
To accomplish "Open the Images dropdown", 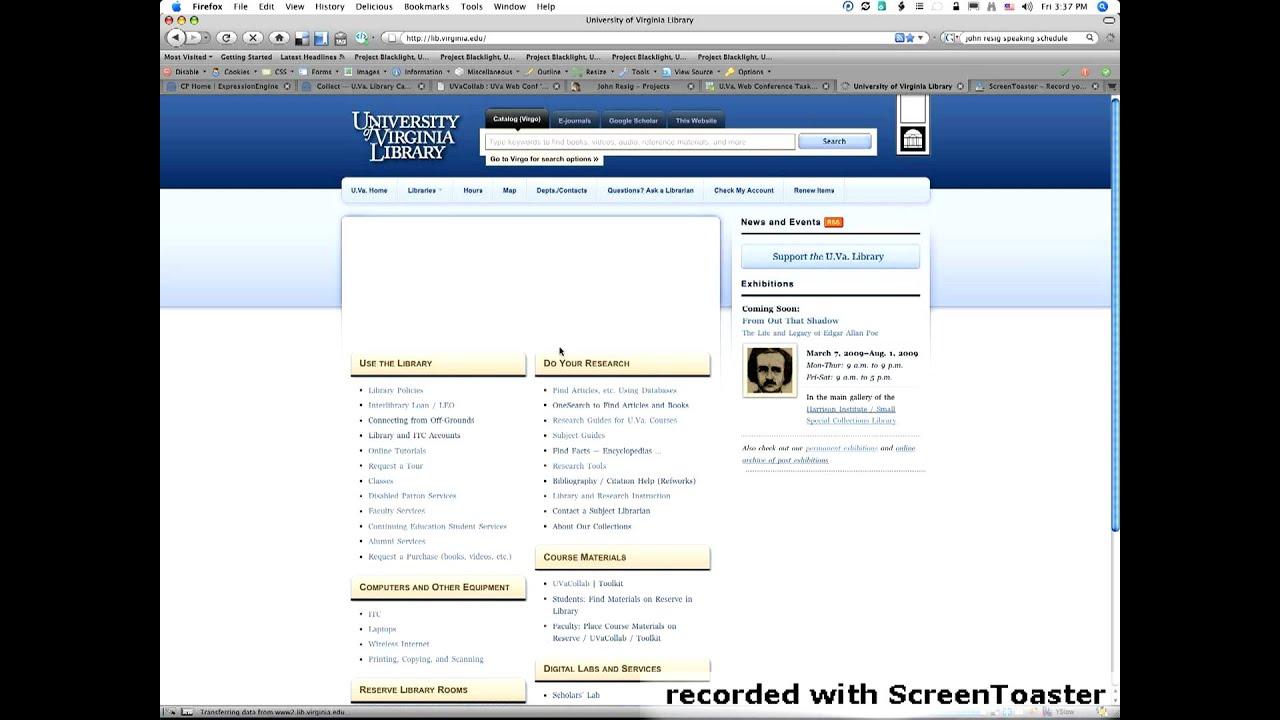I will point(368,72).
